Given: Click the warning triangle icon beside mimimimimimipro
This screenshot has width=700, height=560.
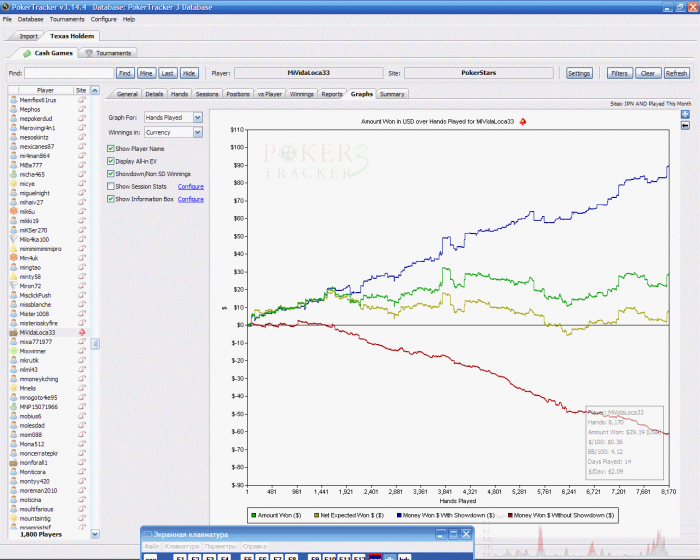Looking at the screenshot, I should (14, 249).
